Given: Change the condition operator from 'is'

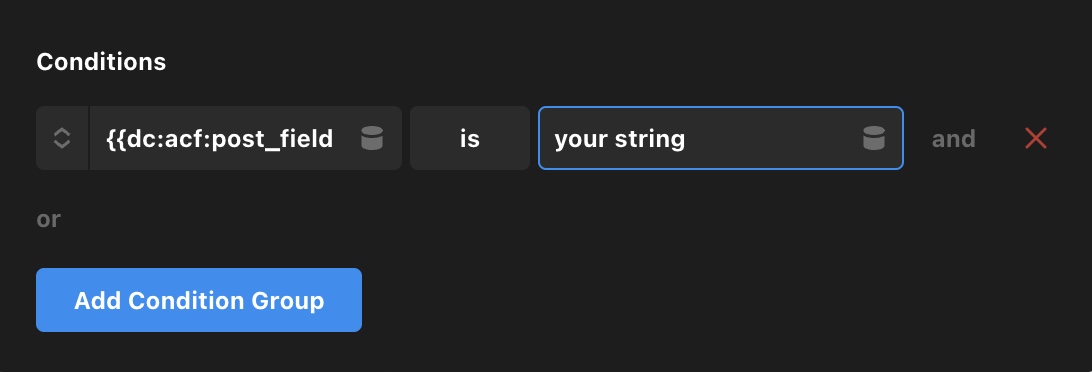Looking at the screenshot, I should coord(470,138).
